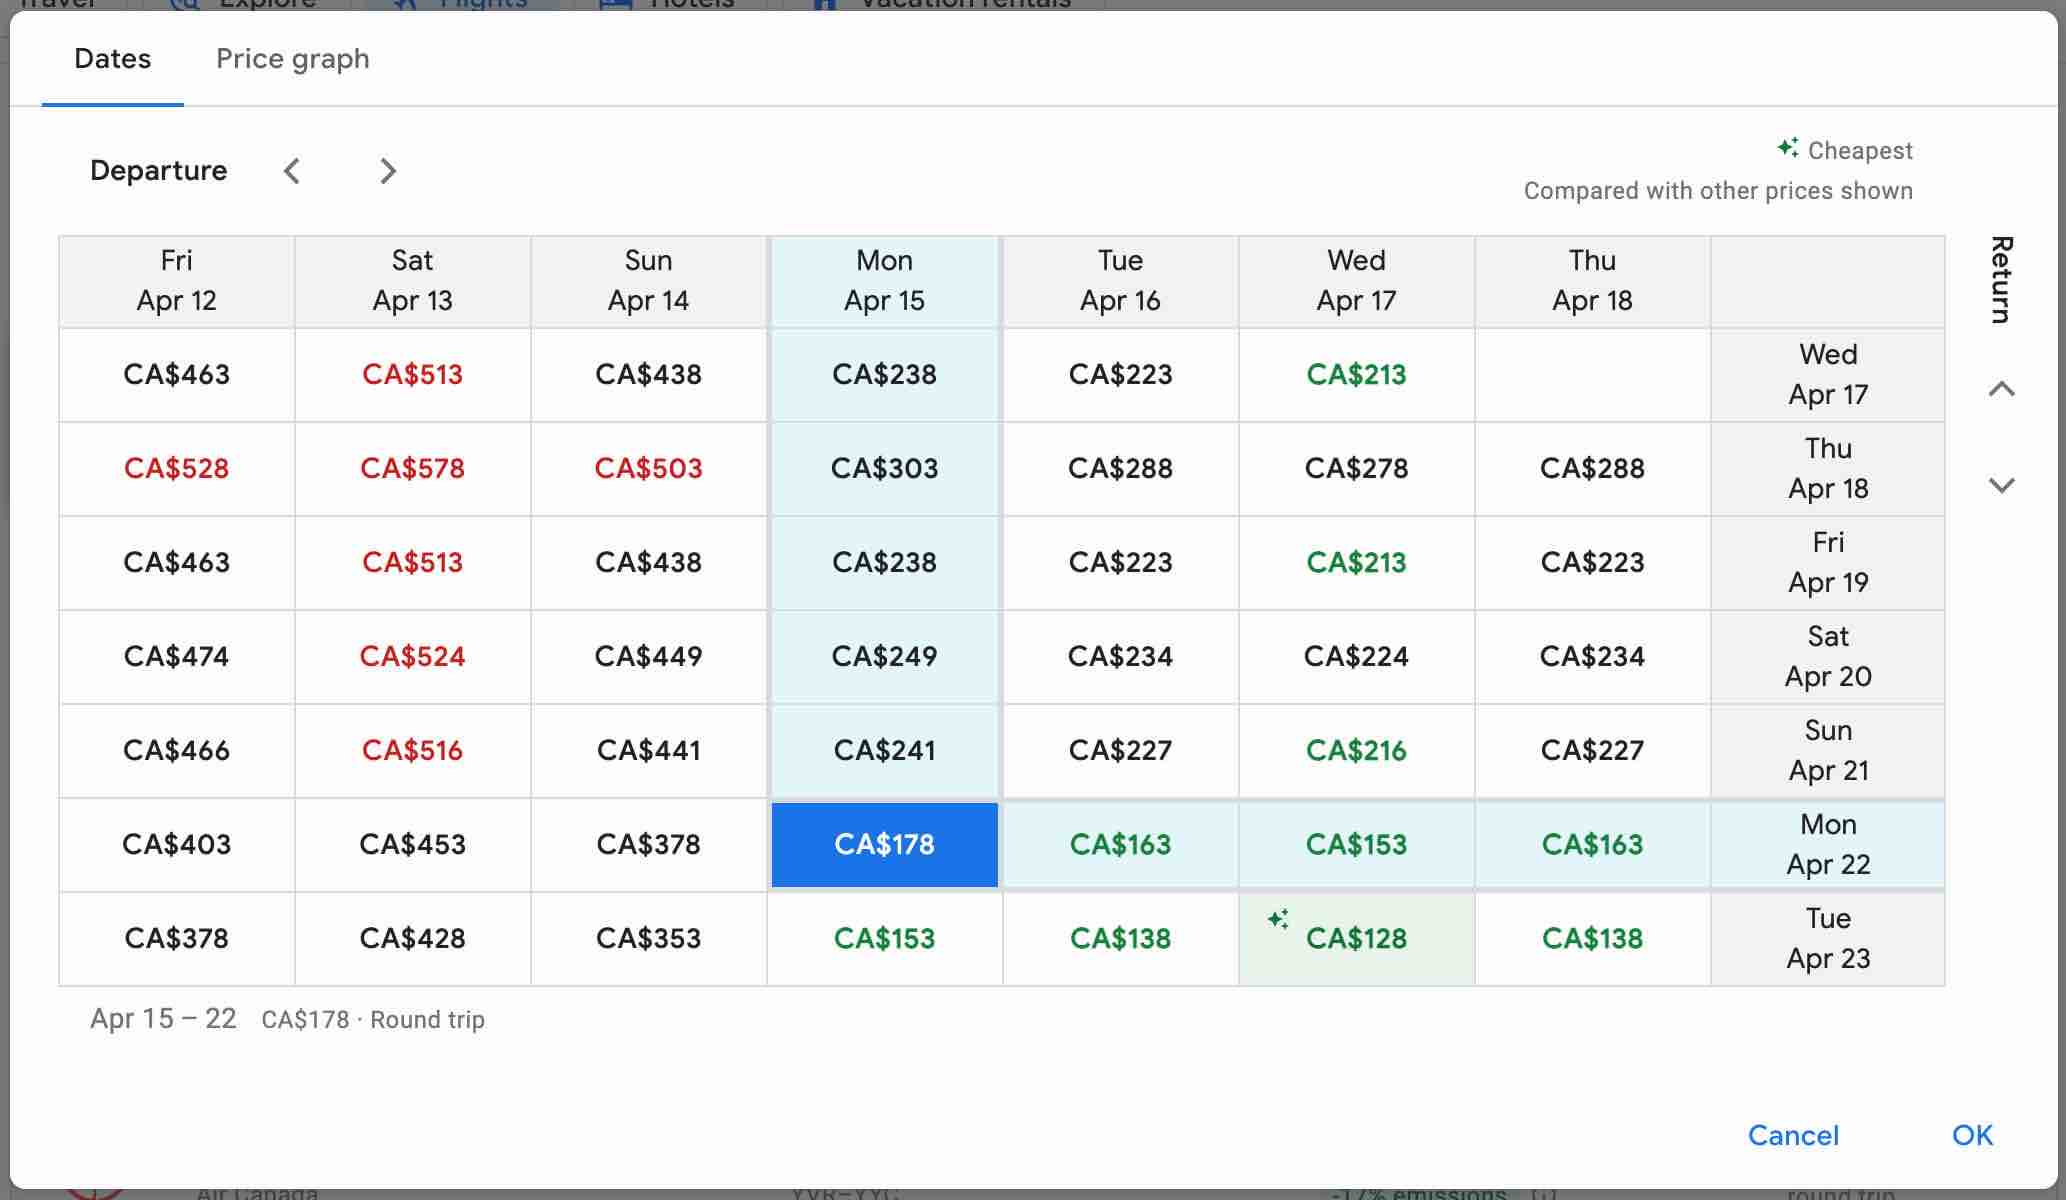Click the sparkle icon beside the CA$128 fare
The image size is (2066, 1200).
[1277, 919]
